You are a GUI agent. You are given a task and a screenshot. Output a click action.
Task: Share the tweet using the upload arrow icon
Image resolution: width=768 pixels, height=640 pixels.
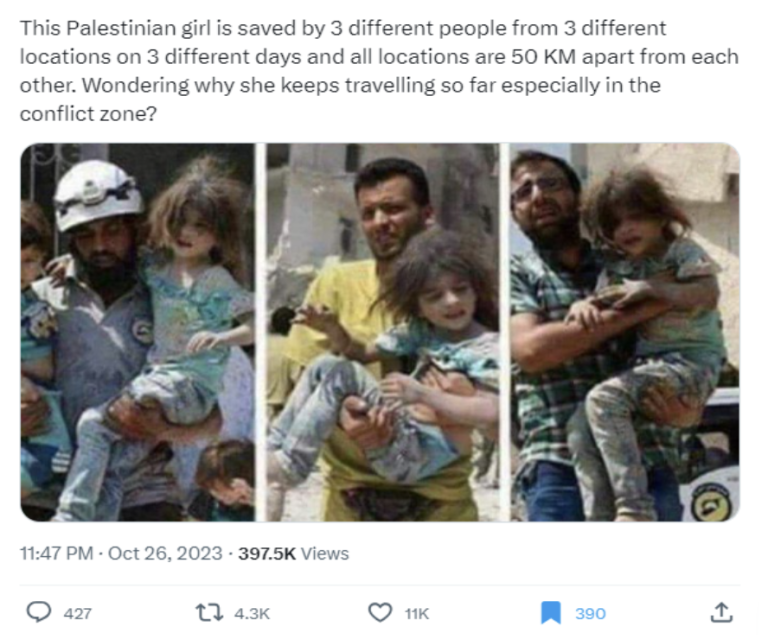click(721, 612)
